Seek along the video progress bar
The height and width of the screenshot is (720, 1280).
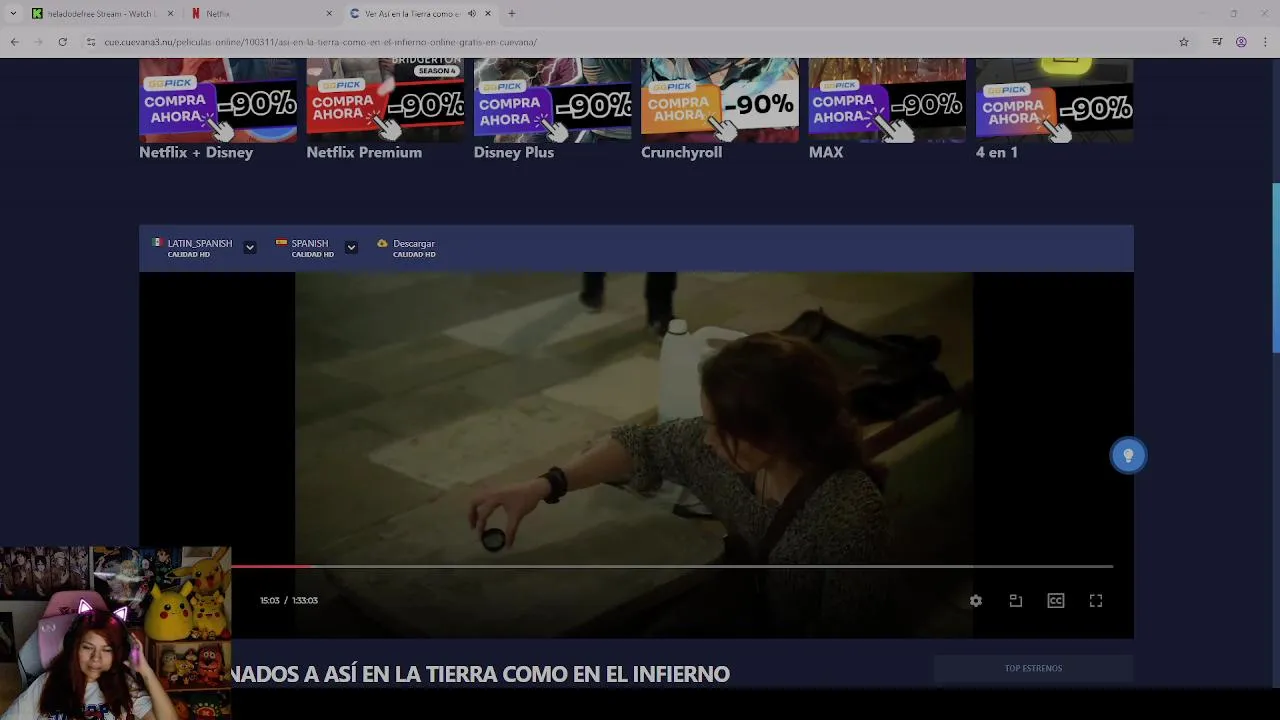coord(672,567)
